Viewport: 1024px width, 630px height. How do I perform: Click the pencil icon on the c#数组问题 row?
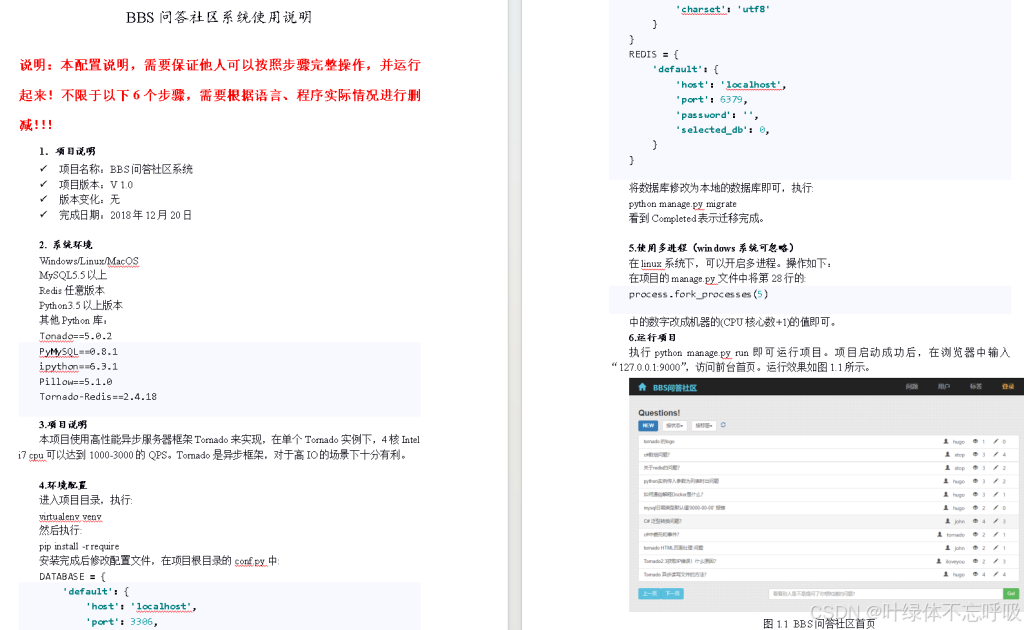coord(994,454)
